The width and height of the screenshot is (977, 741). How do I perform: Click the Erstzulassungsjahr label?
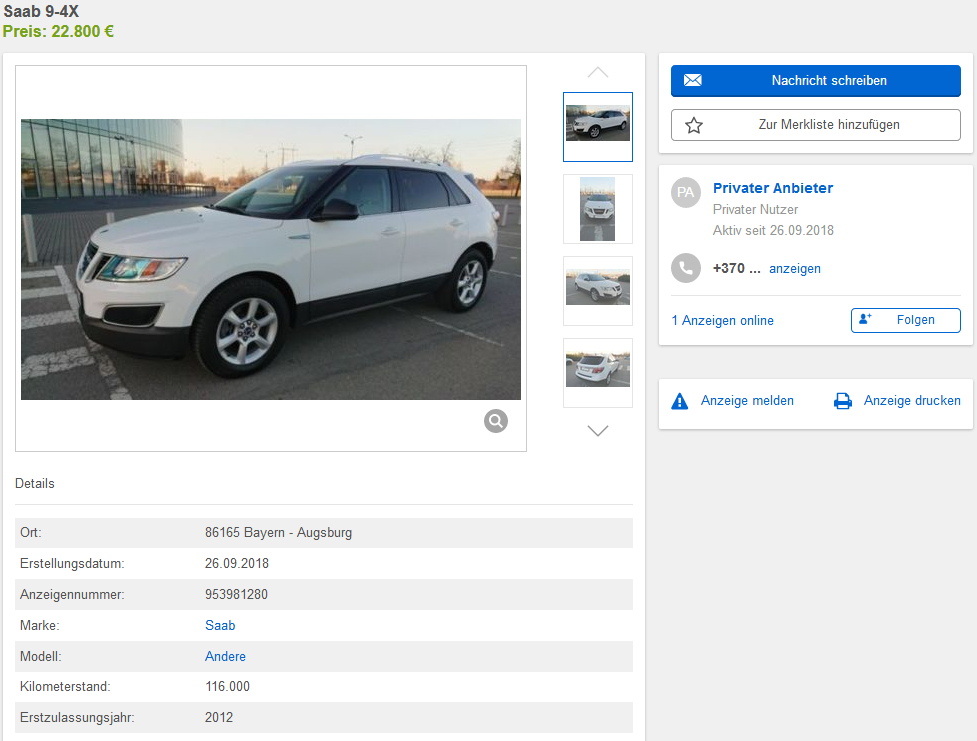click(77, 717)
